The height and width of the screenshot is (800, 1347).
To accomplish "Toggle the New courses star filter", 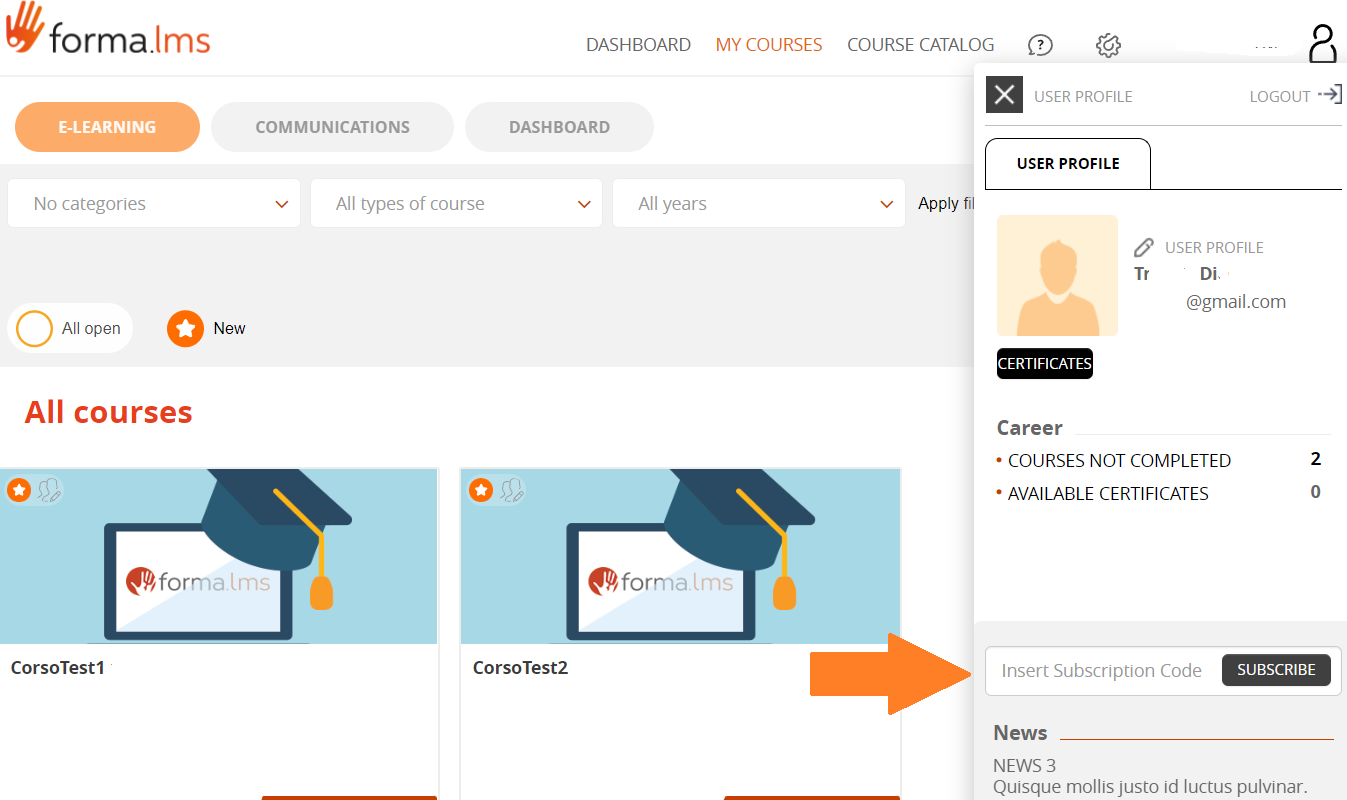I will coord(186,328).
